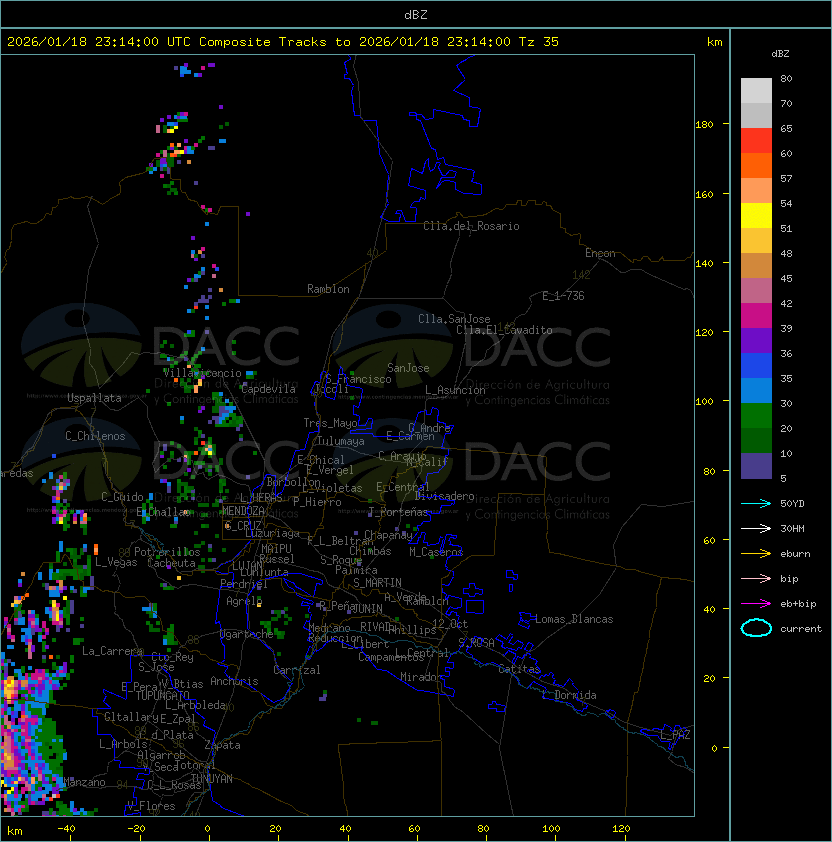Image resolution: width=832 pixels, height=842 pixels.
Task: Click the '-40' tick on bottom axis
Action: 66,829
